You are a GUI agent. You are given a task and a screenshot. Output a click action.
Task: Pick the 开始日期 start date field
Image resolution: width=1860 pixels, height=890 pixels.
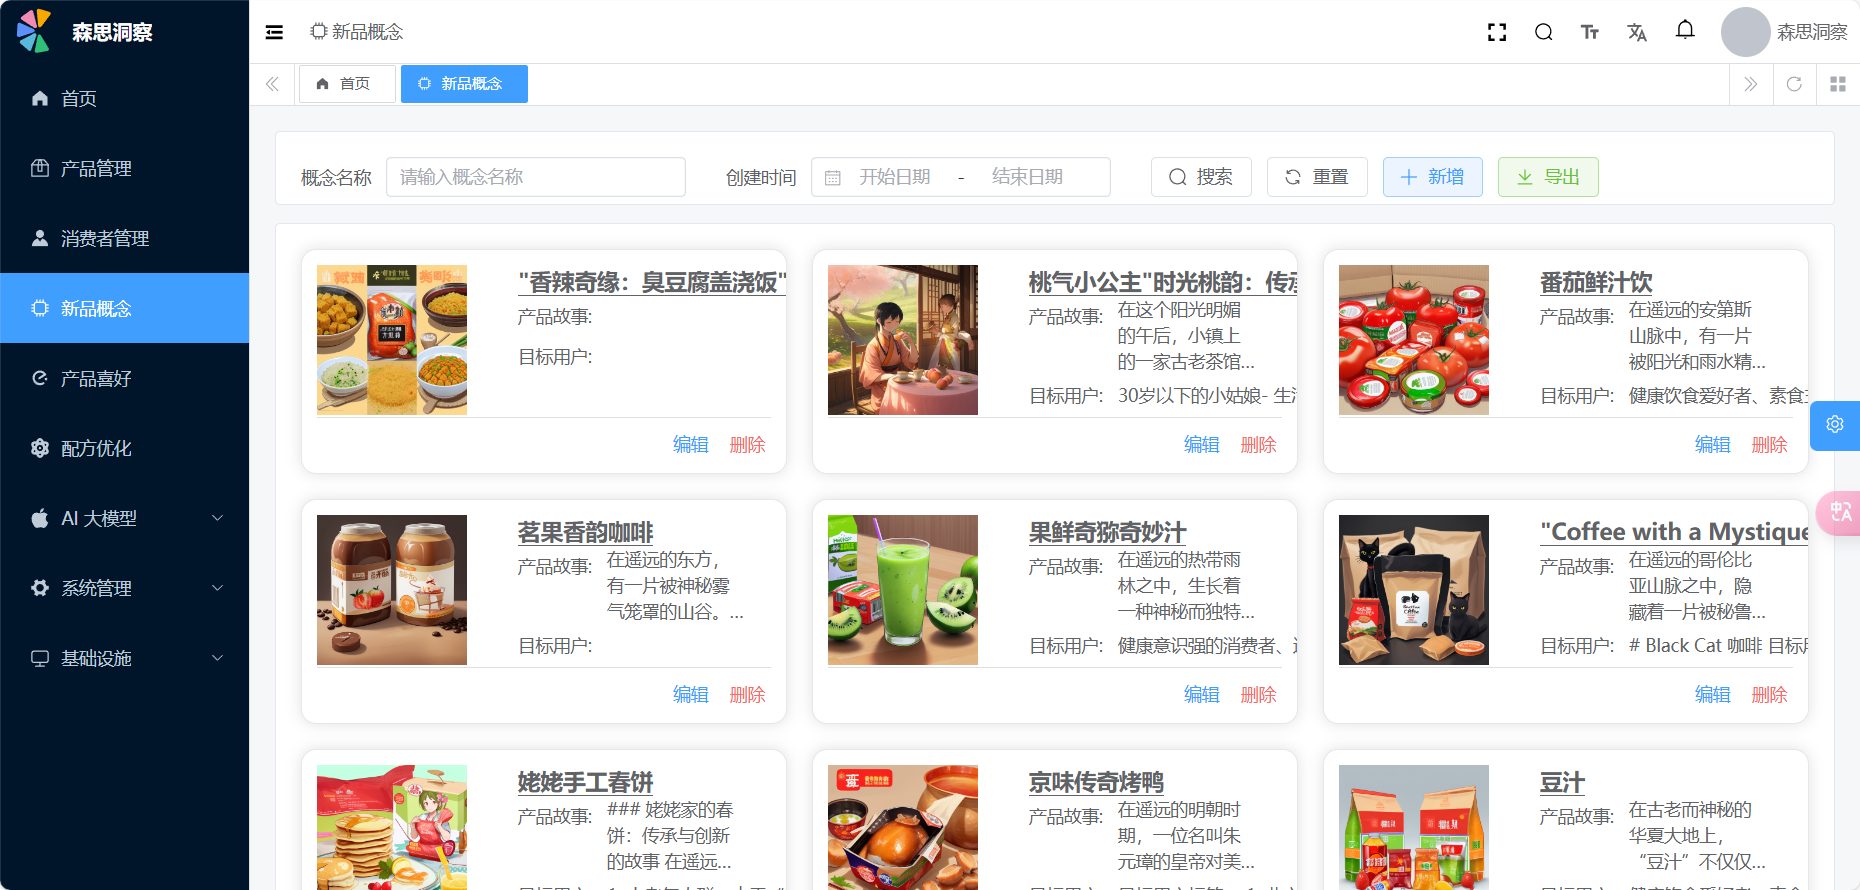tap(895, 177)
